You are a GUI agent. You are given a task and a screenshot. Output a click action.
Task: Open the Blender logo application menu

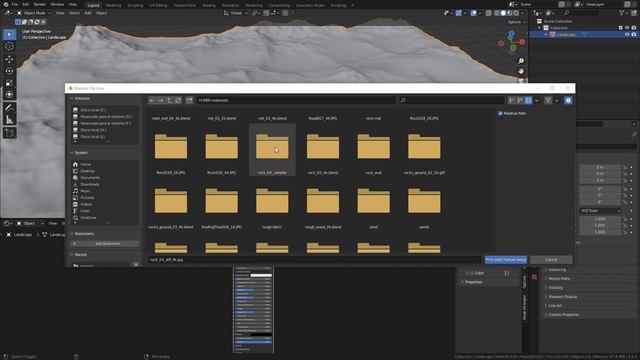tap(6, 4)
